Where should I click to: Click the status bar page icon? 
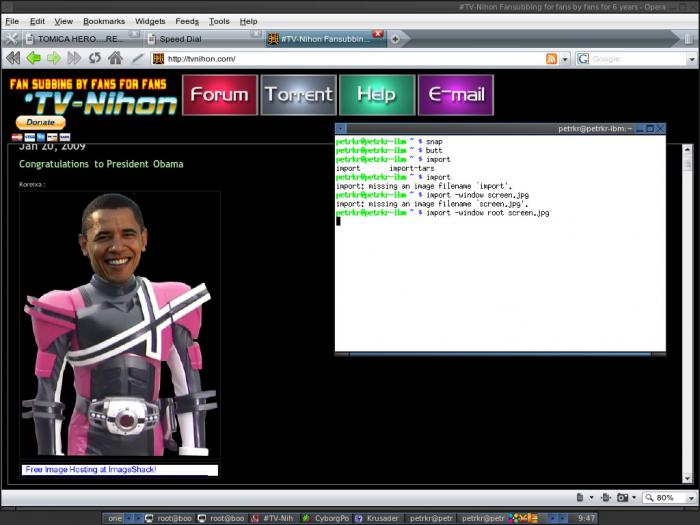point(579,497)
